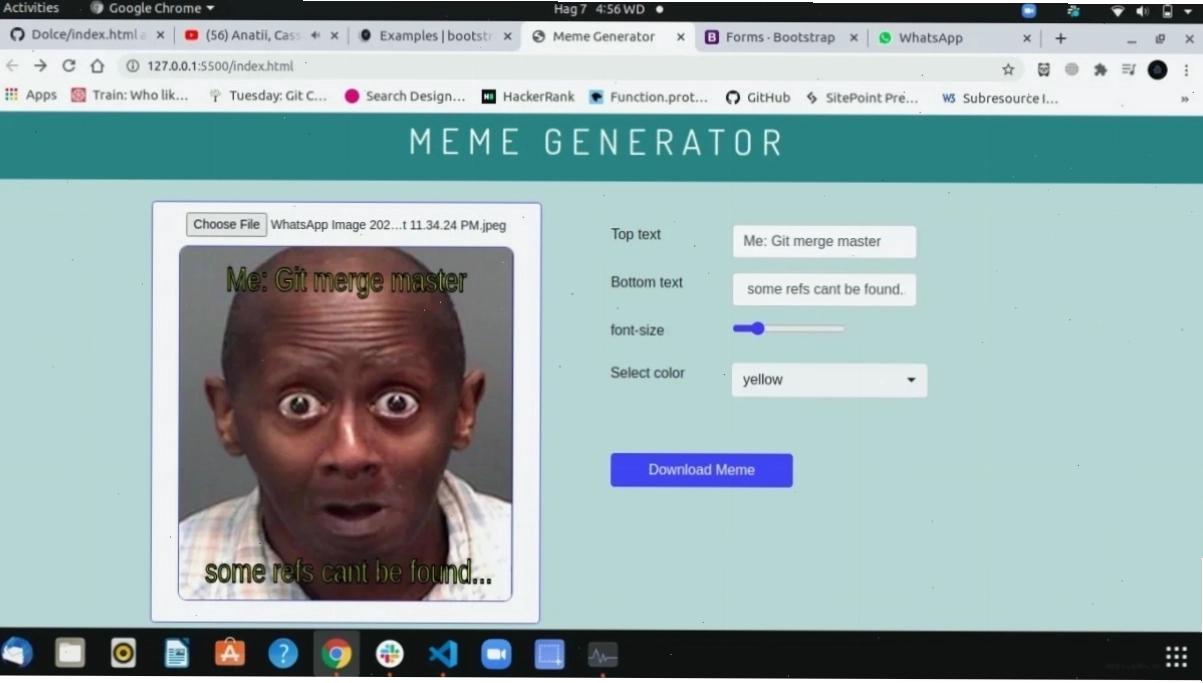This screenshot has height=683, width=1203.
Task: Open the System Monitor dock icon
Action: [x=602, y=656]
